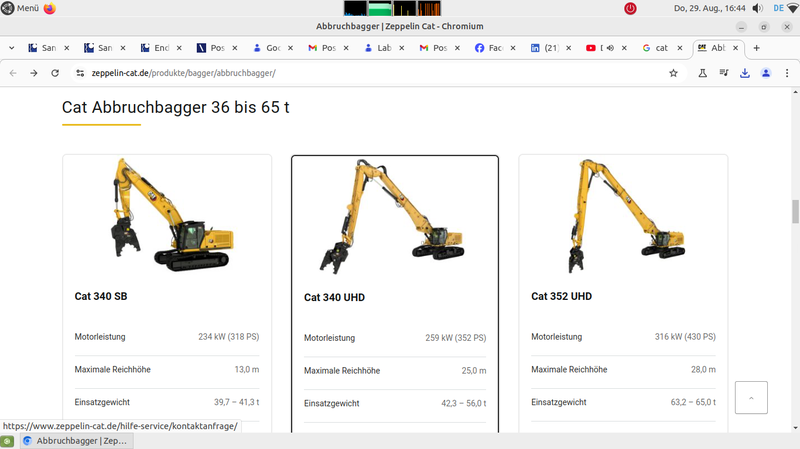The width and height of the screenshot is (800, 449).
Task: Open the Menü application launcher
Action: pyautogui.click(x=21, y=8)
